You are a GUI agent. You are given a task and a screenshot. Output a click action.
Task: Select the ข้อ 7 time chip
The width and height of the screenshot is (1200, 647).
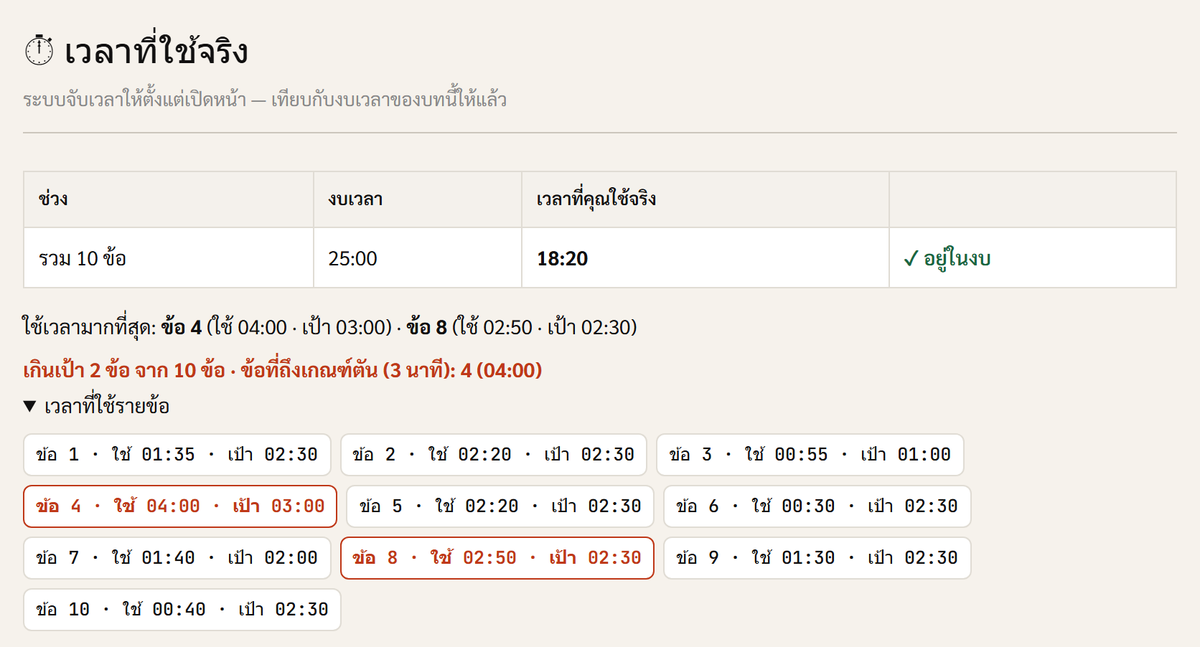pos(177,558)
